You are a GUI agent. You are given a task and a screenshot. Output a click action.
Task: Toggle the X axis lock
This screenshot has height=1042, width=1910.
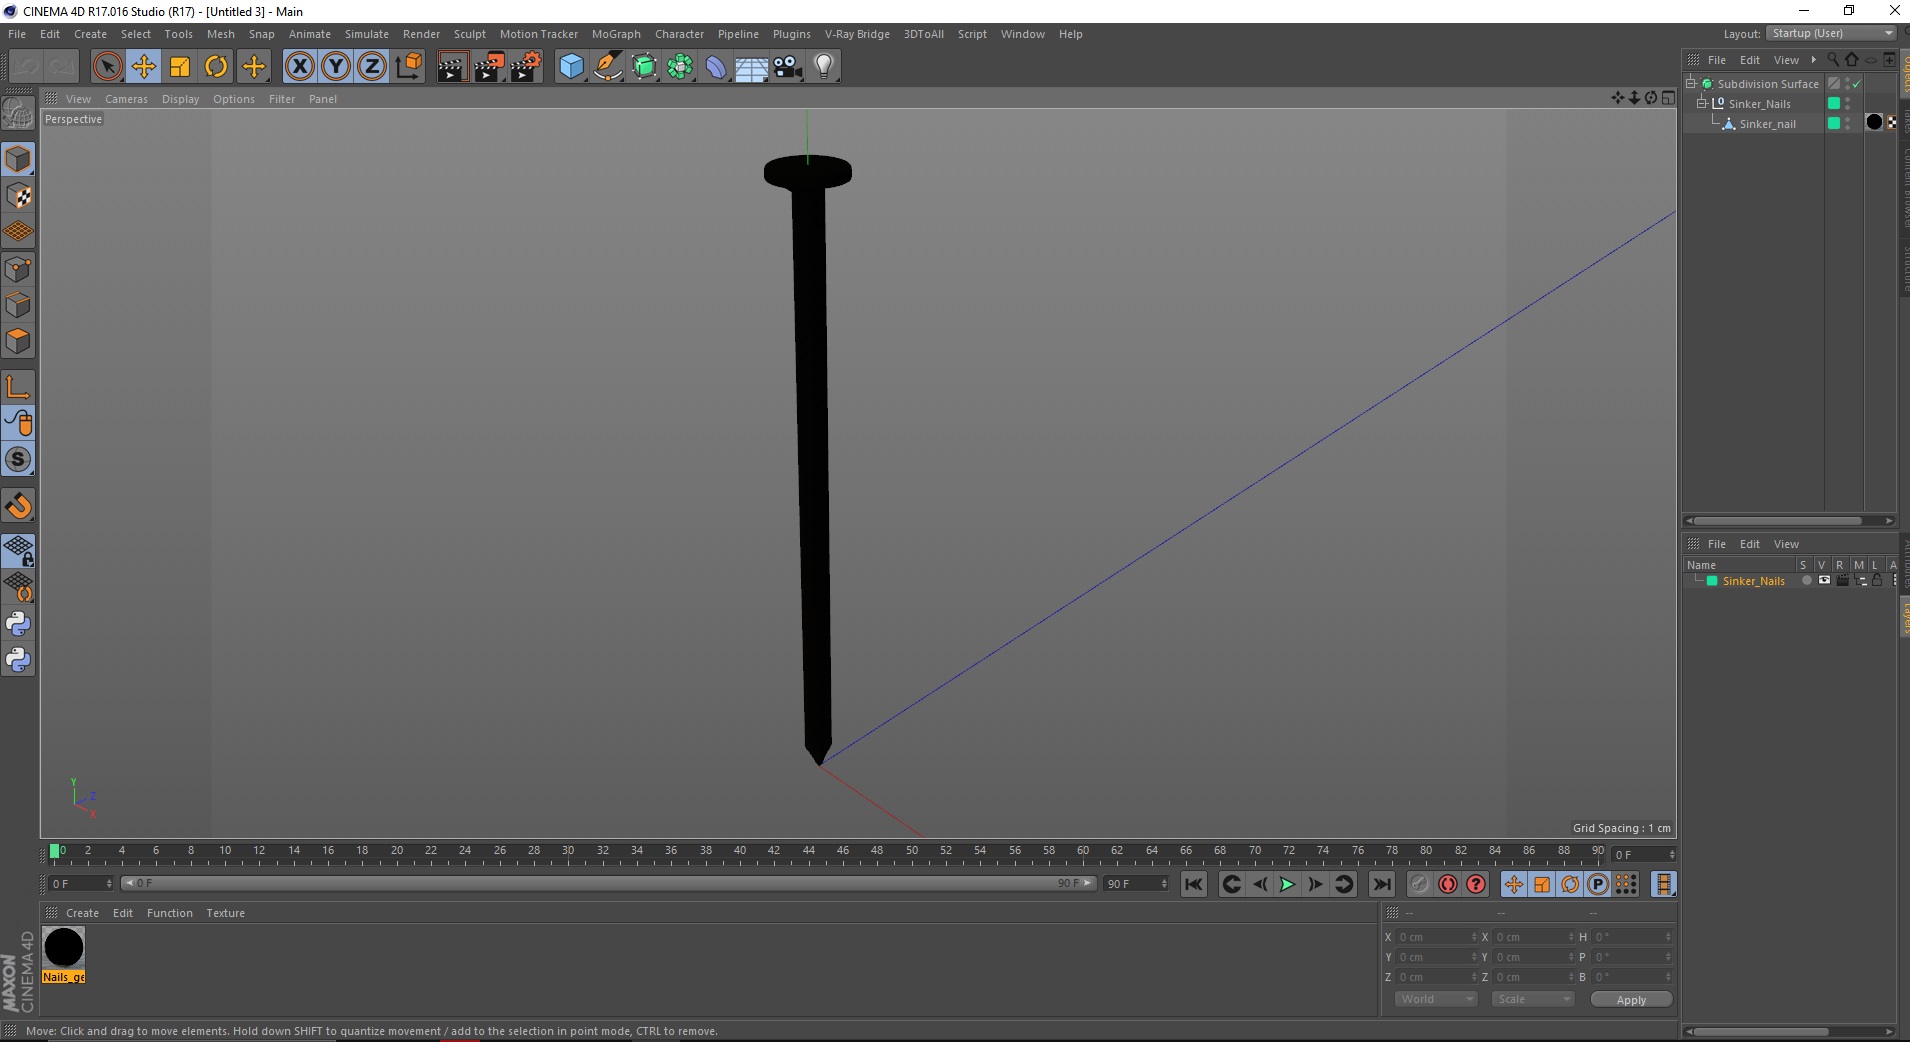coord(299,67)
